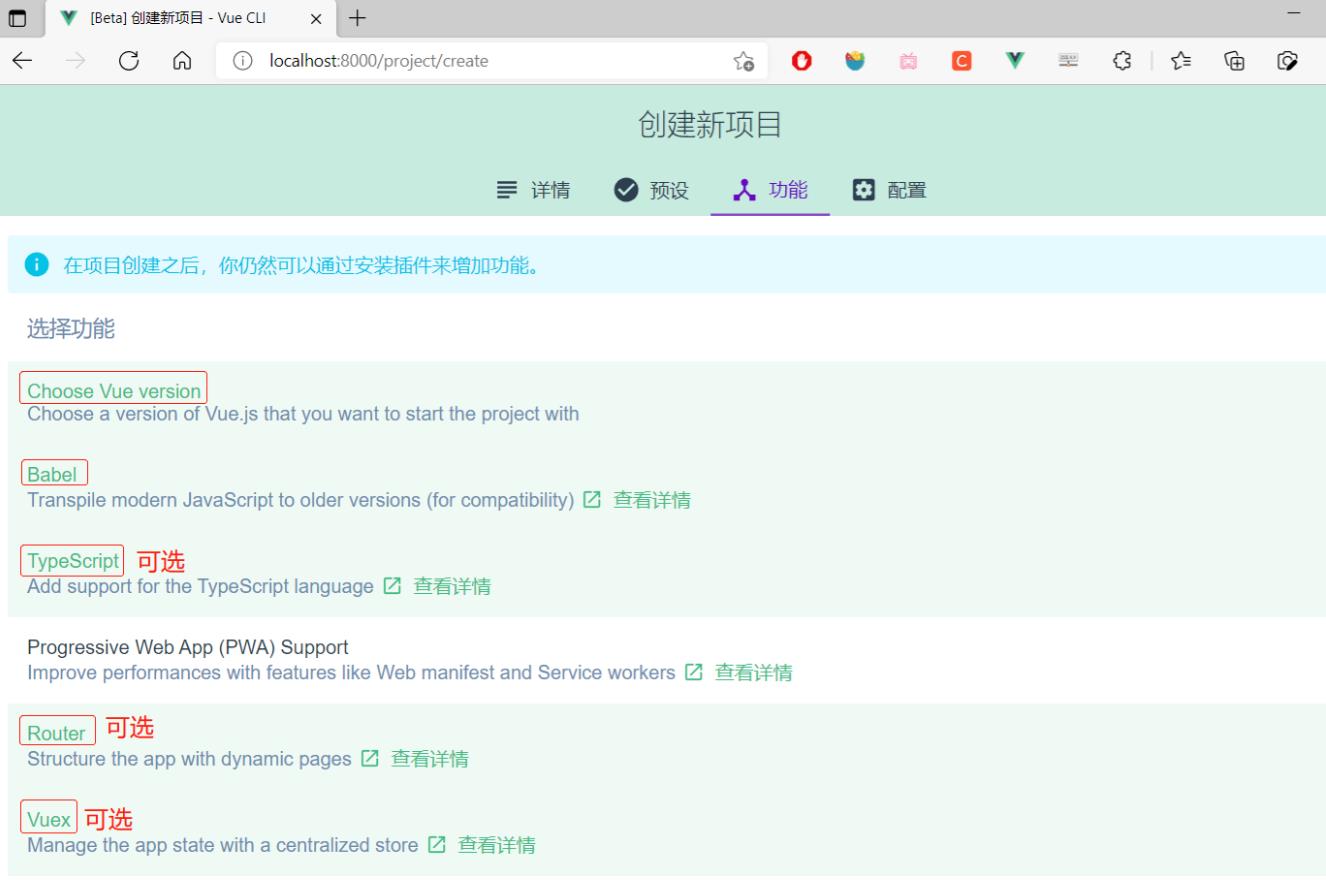This screenshot has height=888, width=1326.
Task: Click the external-link icon in the Router row
Action: click(x=369, y=759)
